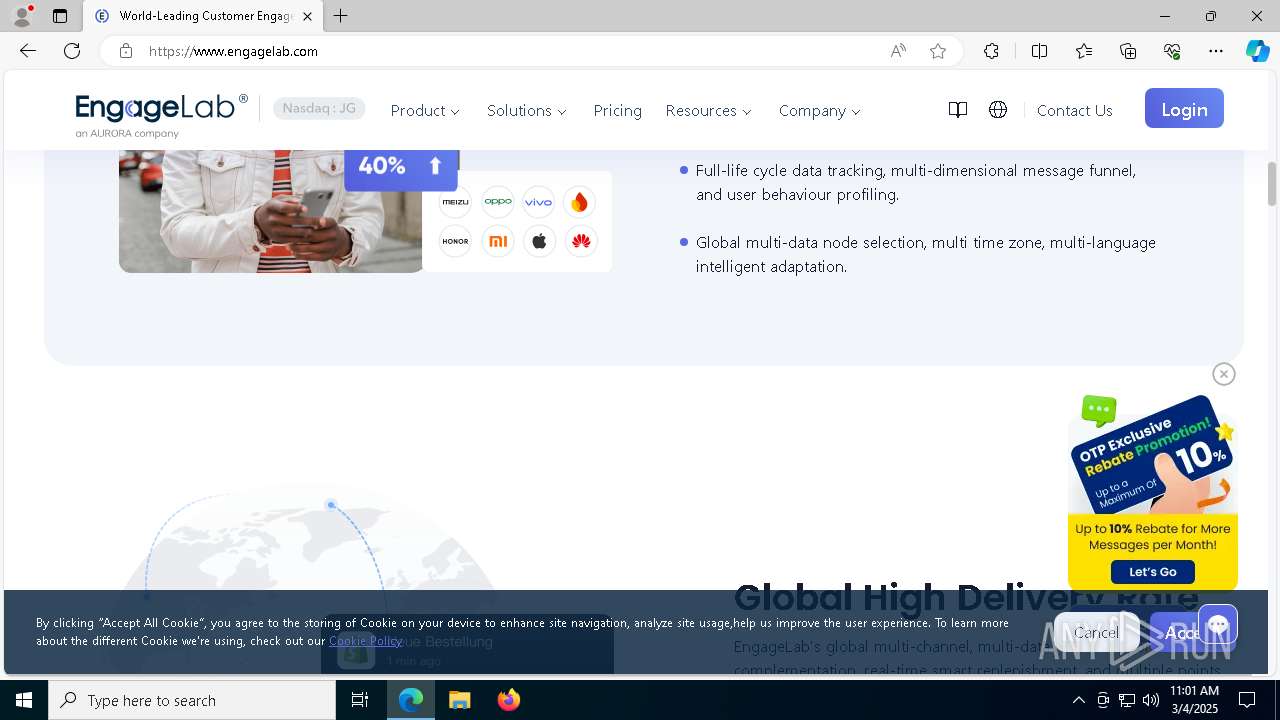1280x720 pixels.
Task: Activate Read aloud in address bar
Action: click(898, 51)
